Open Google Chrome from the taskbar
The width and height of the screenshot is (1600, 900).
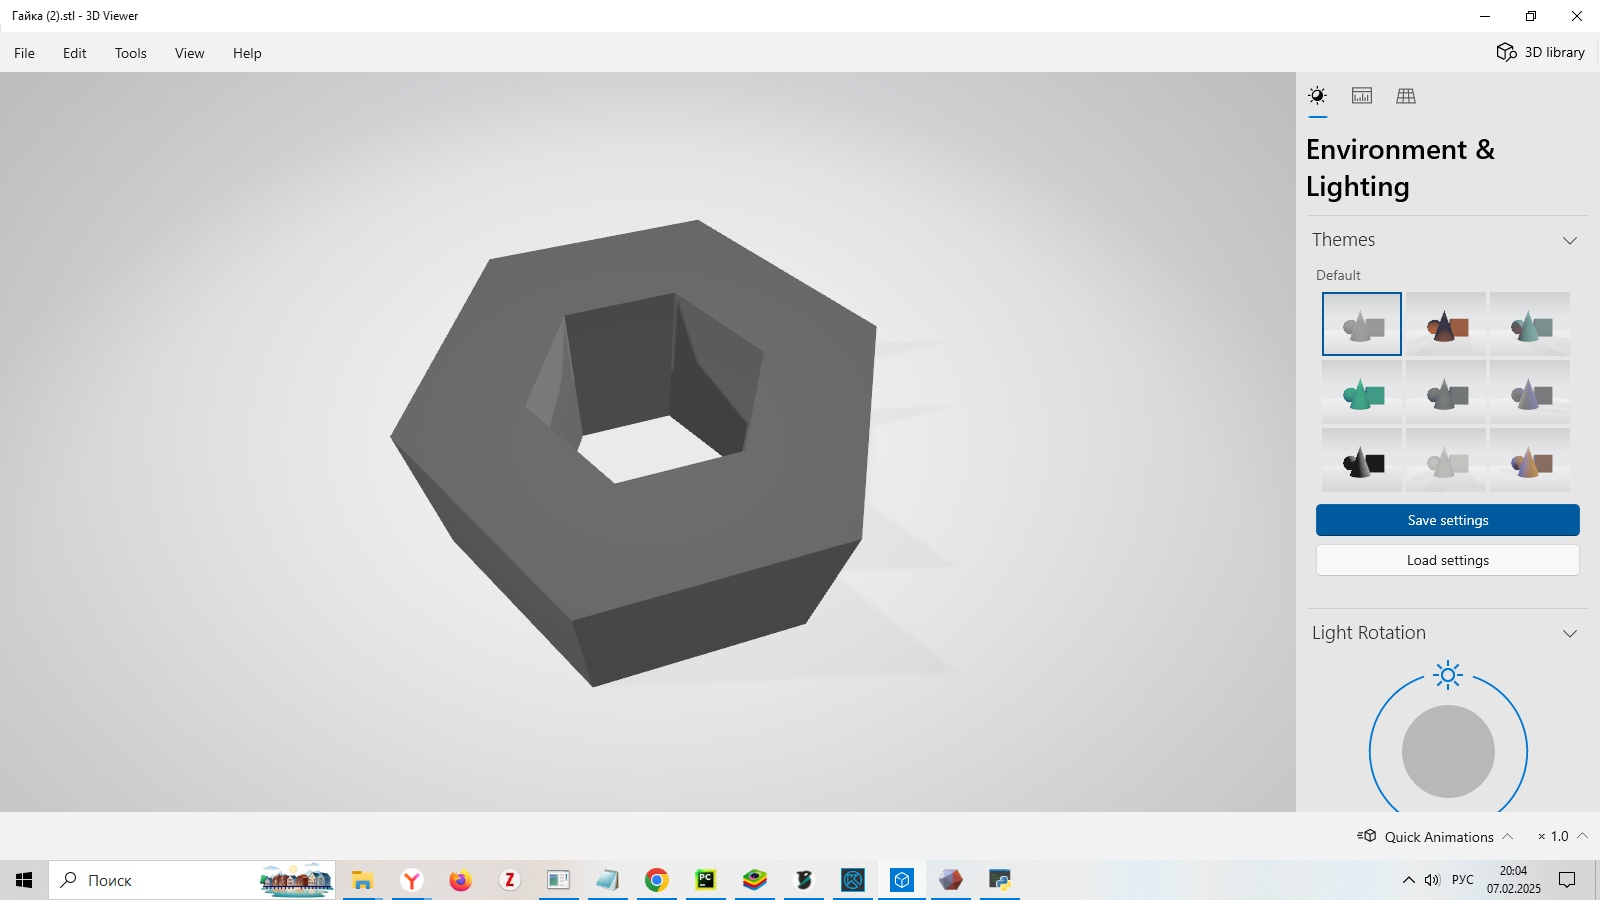click(x=656, y=880)
